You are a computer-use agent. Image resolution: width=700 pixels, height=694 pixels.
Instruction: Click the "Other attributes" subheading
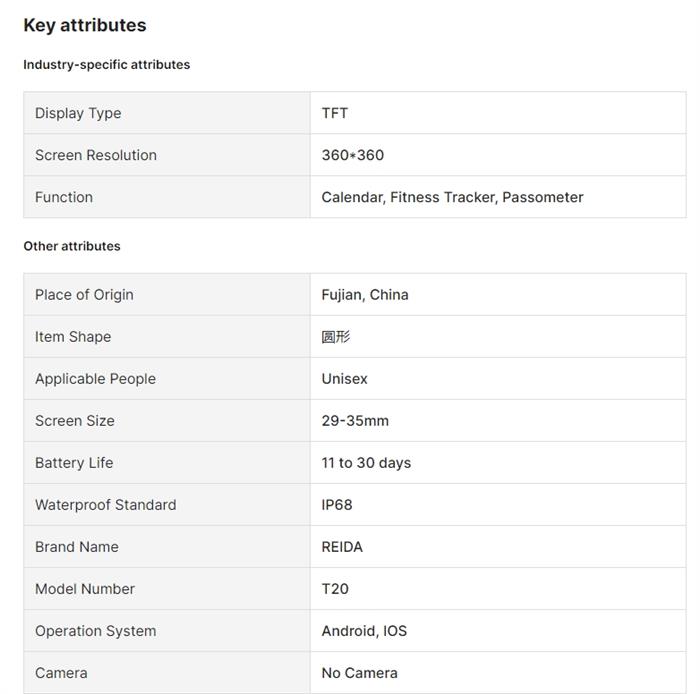72,246
